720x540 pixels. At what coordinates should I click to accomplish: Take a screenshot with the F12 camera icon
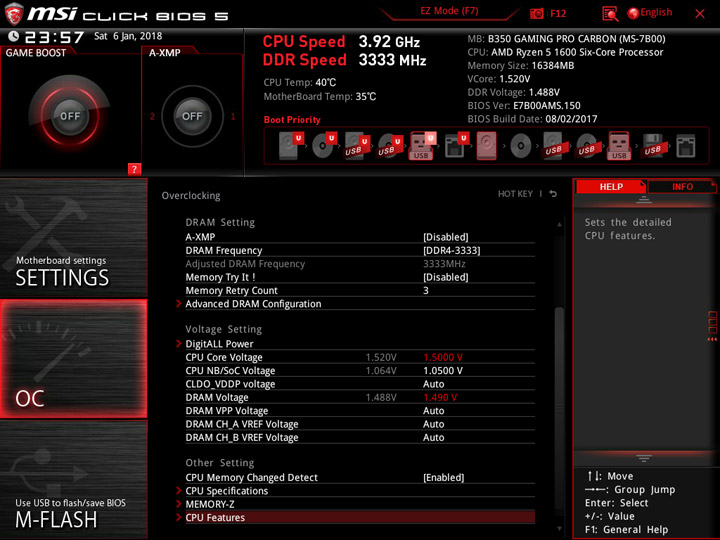click(536, 14)
